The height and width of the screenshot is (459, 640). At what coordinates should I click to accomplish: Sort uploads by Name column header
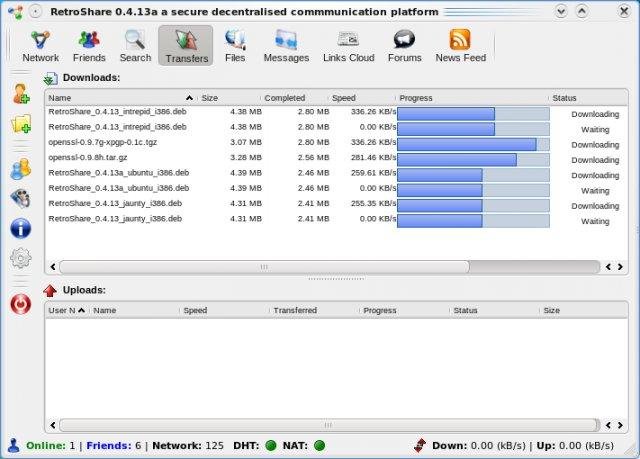134,310
